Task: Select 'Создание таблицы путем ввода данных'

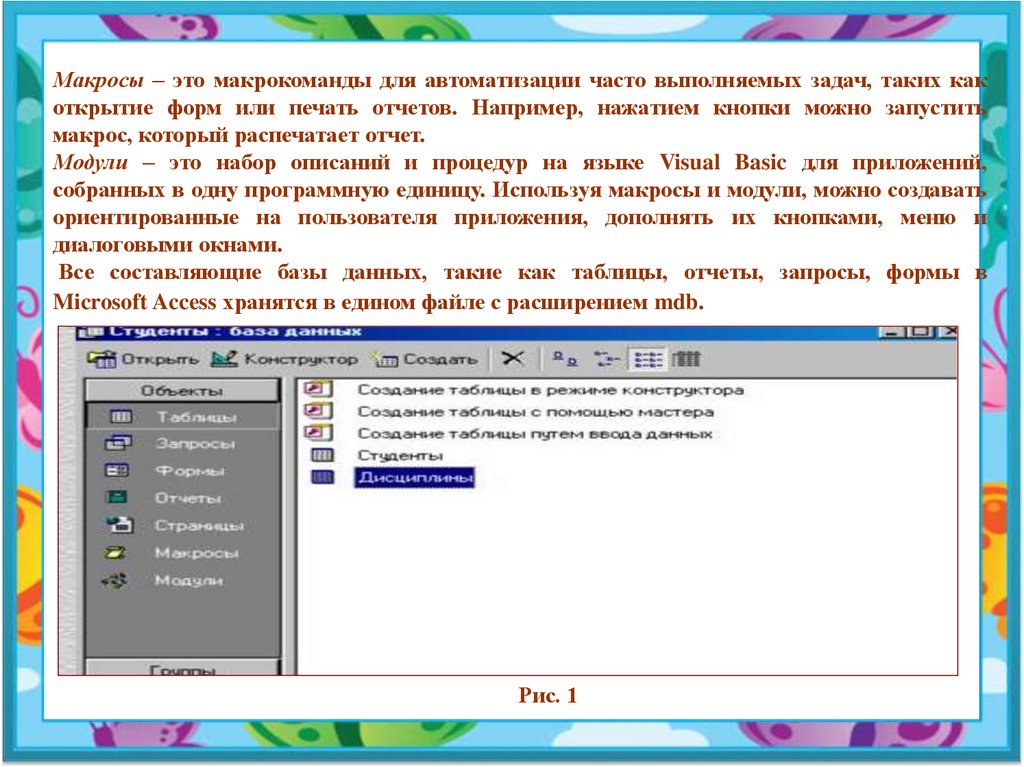Action: click(535, 434)
